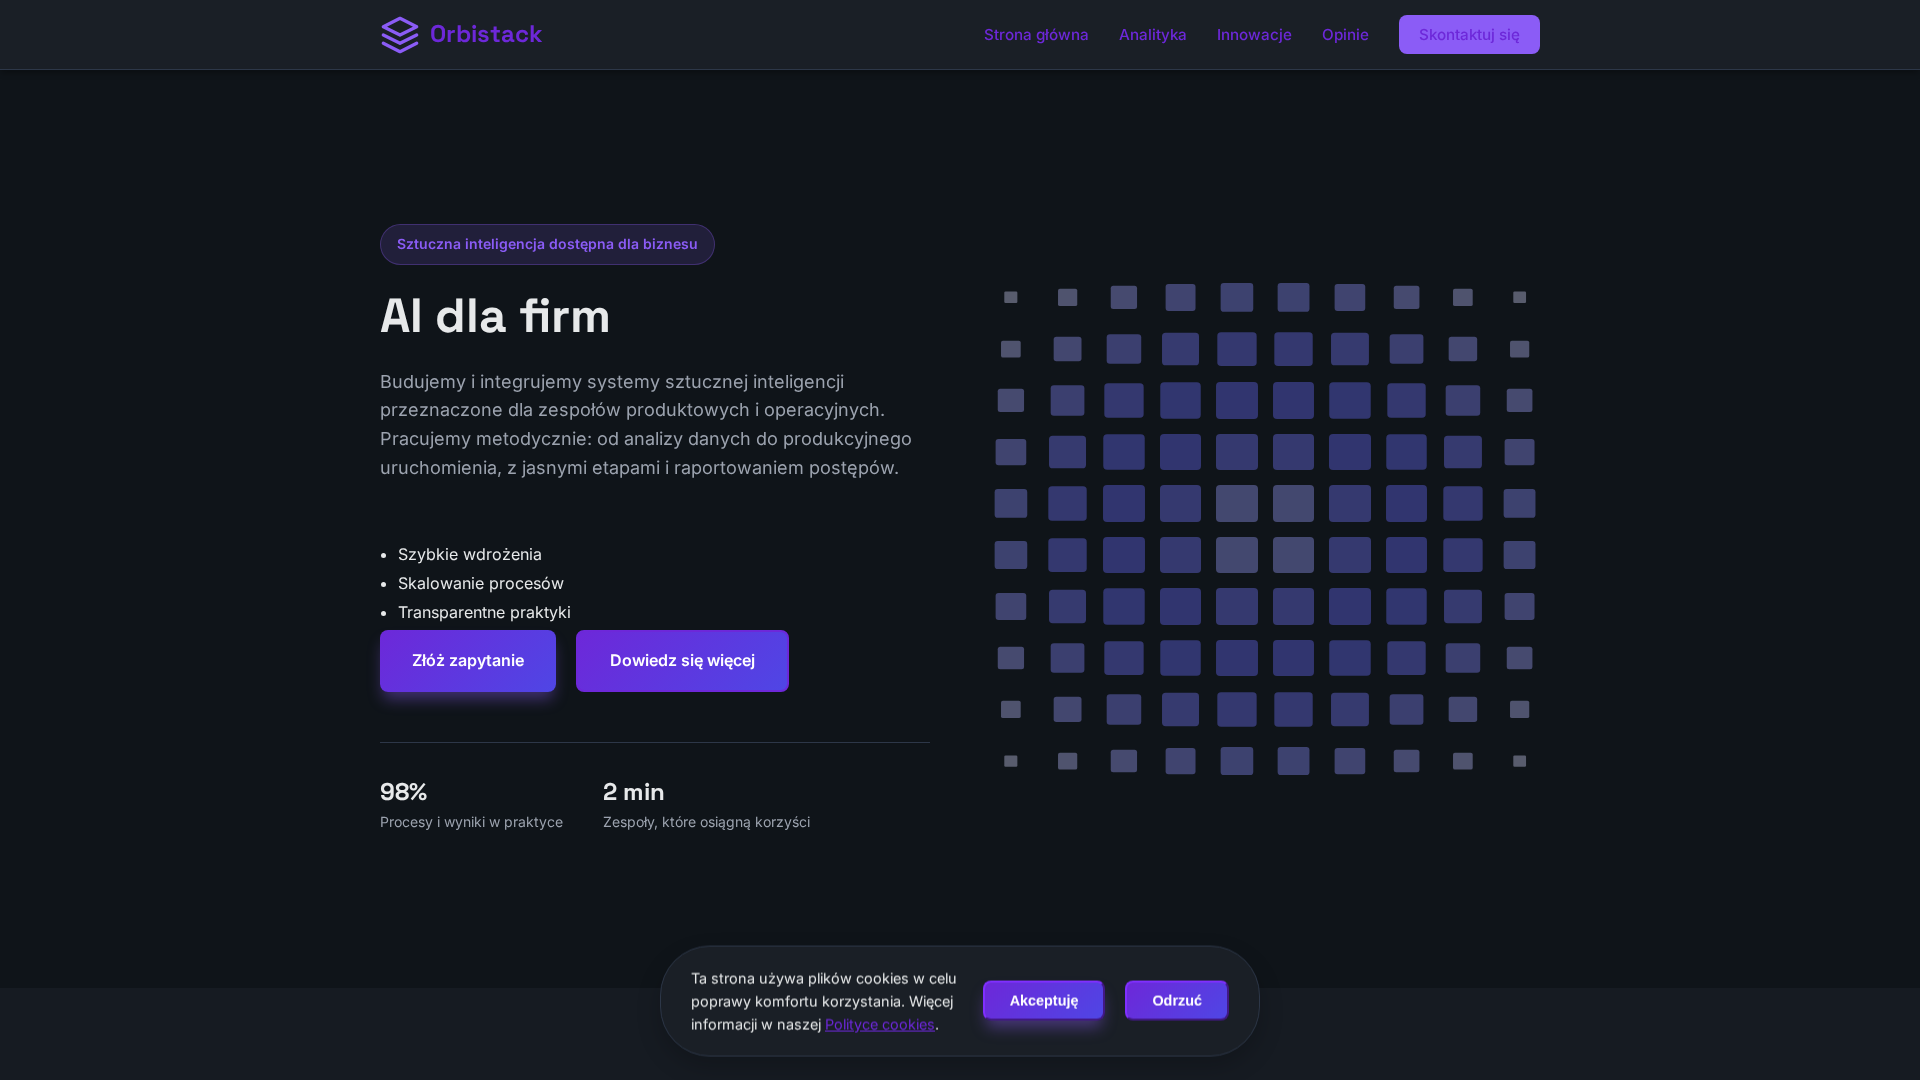The image size is (1920, 1080).
Task: Click the caption 'Zespoły, które osiągną korzyści'
Action: (x=706, y=822)
